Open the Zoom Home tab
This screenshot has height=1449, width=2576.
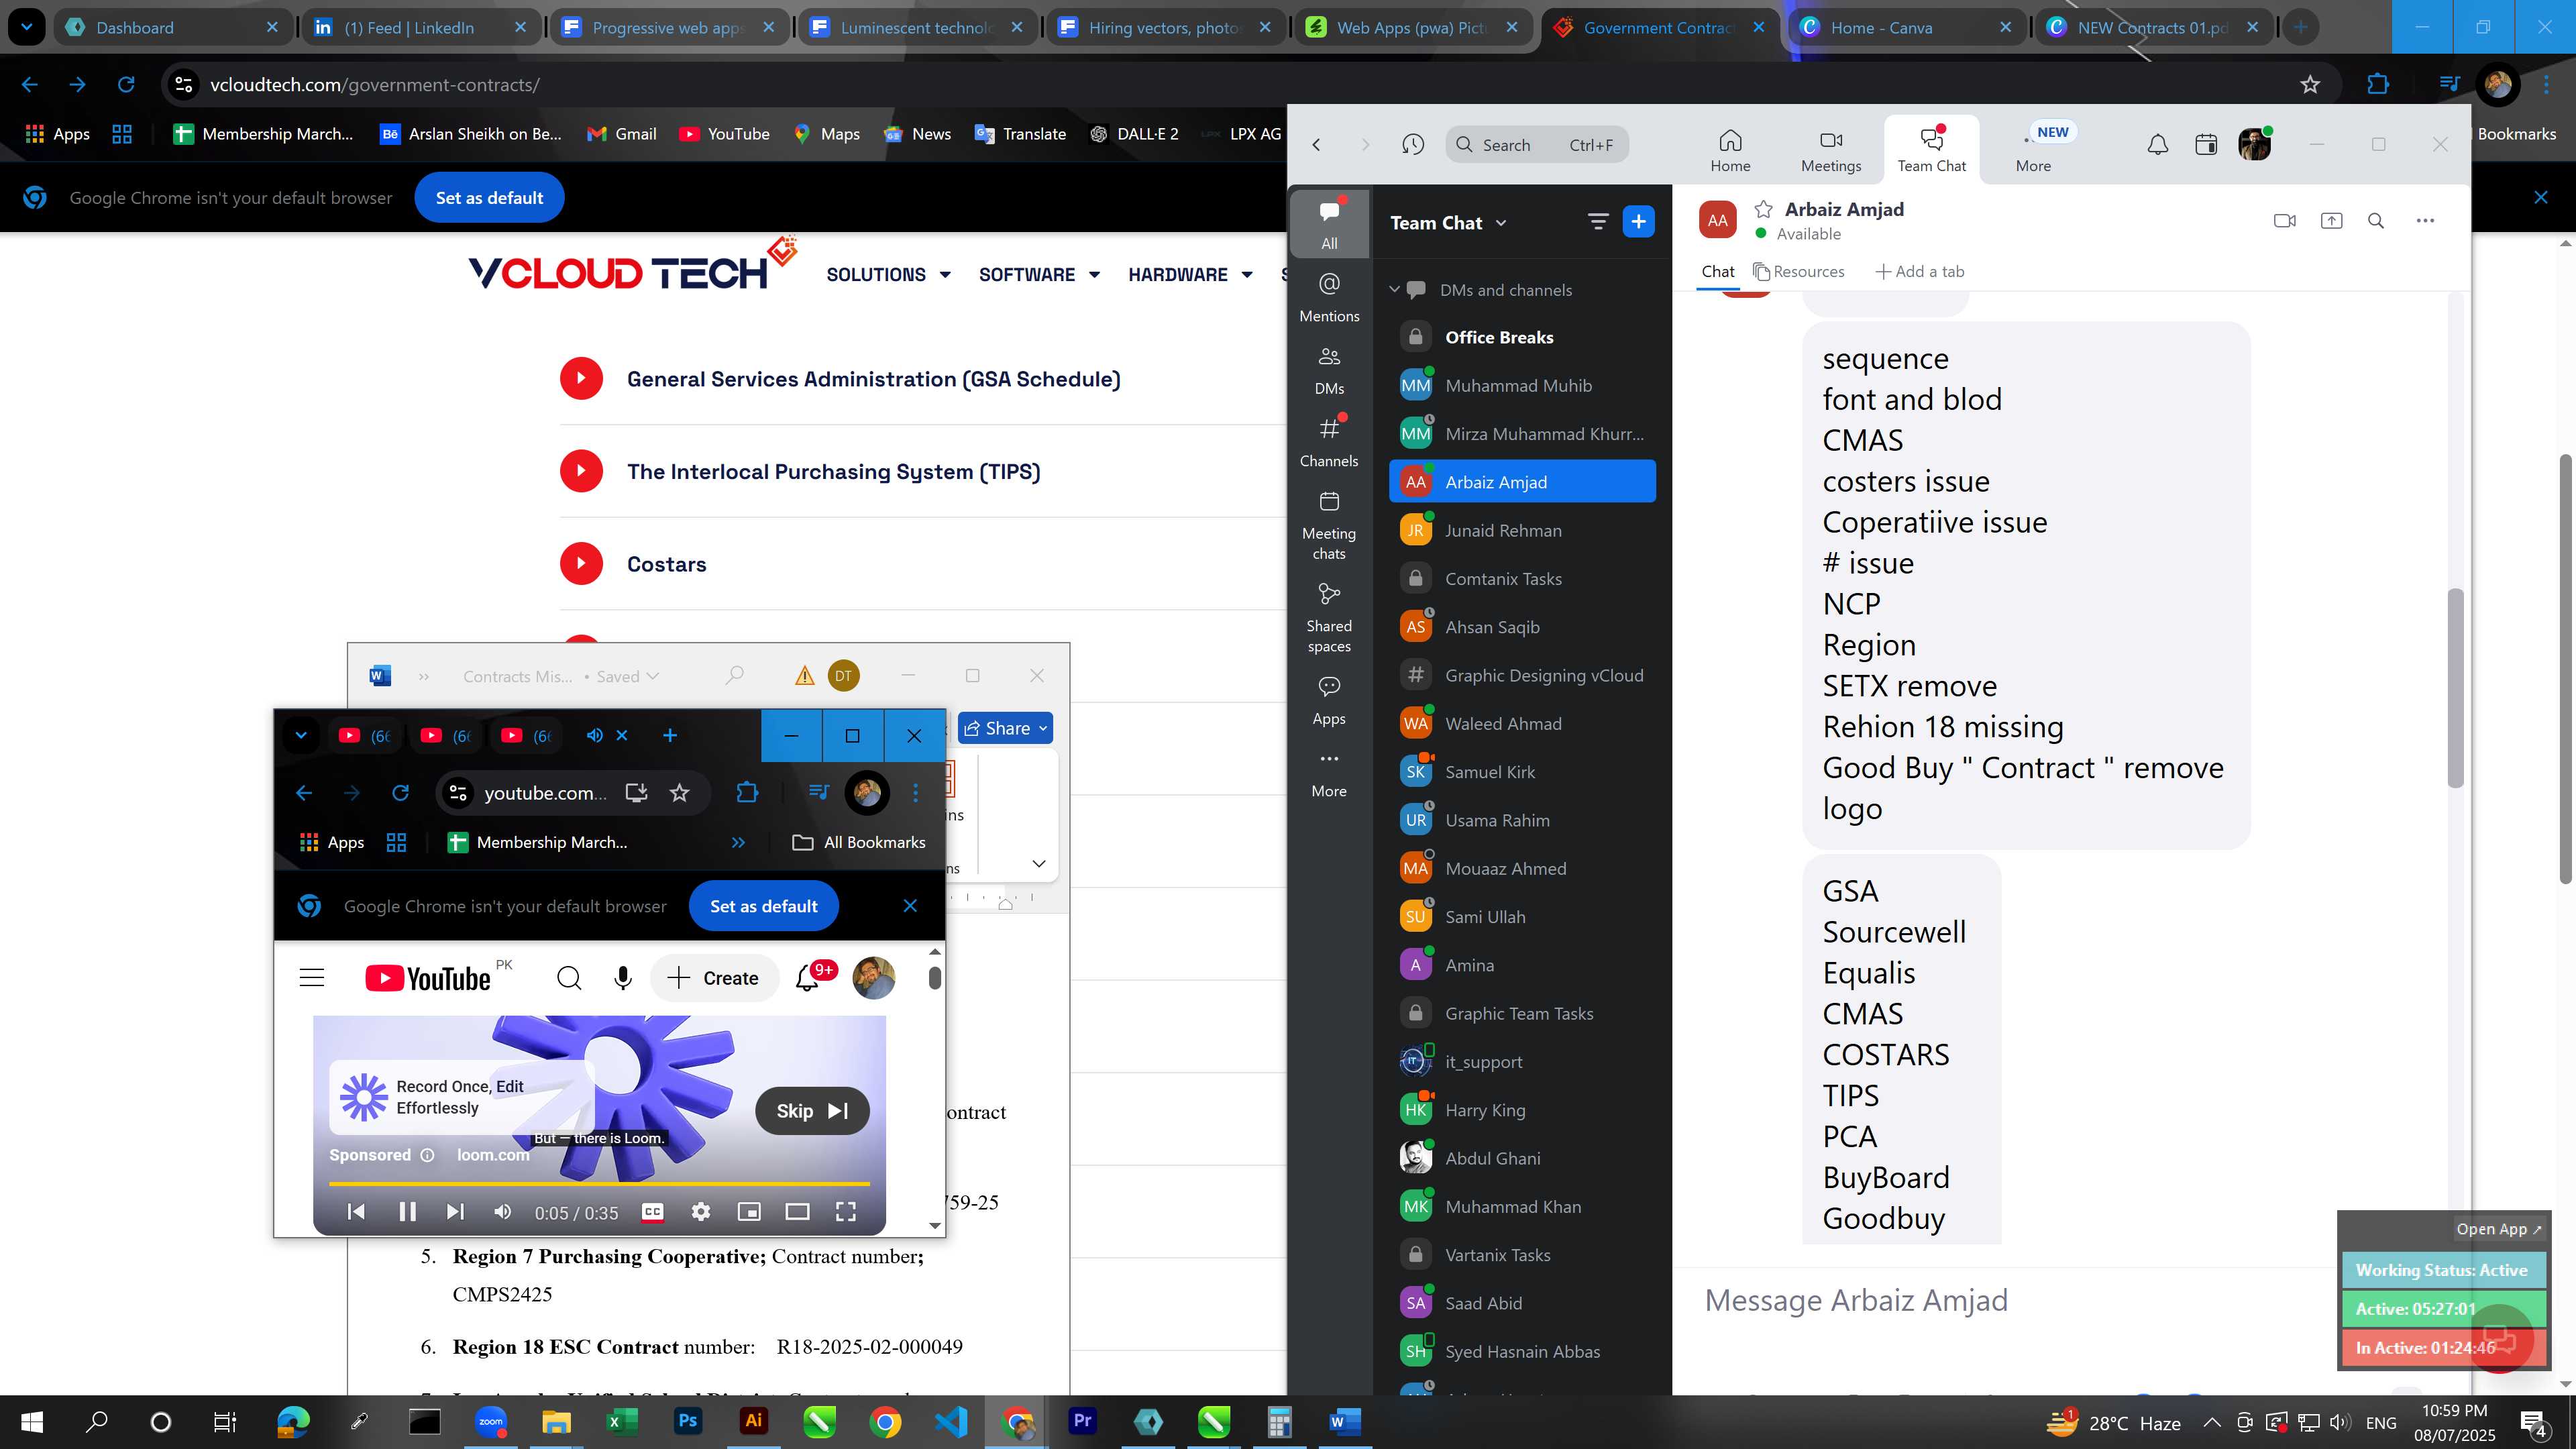pos(1730,150)
